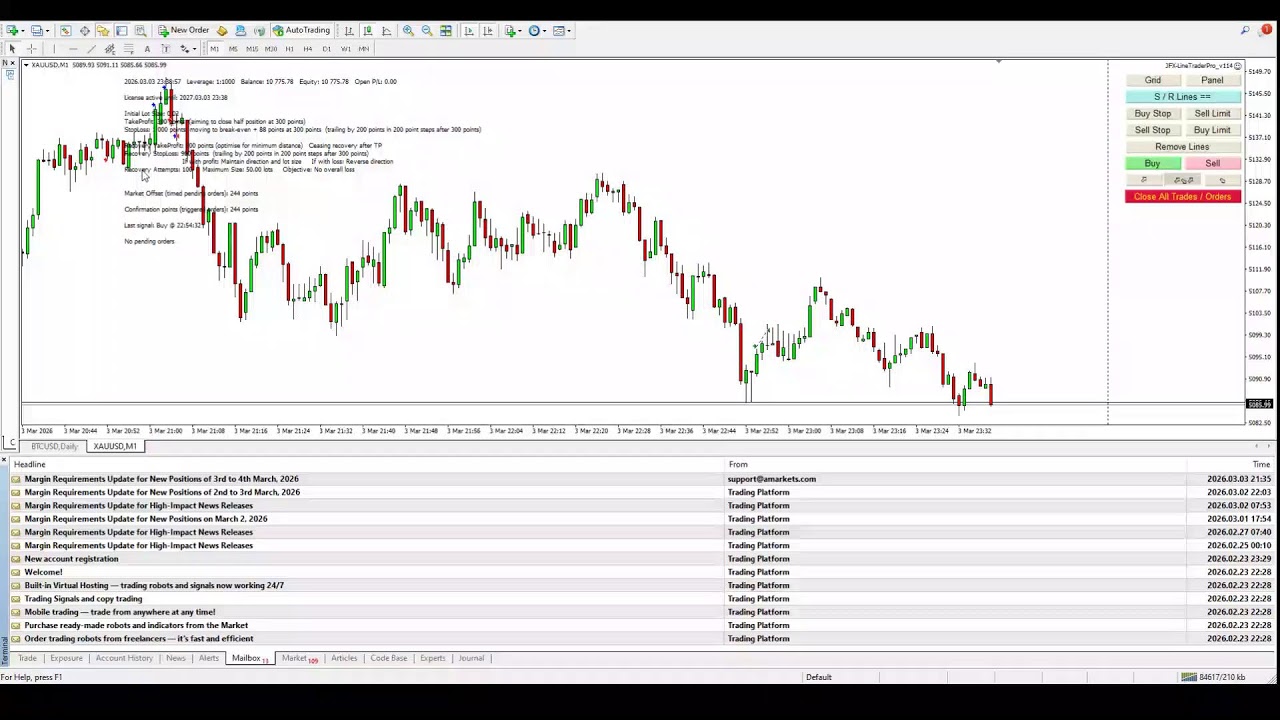Select the crosshair tool
This screenshot has width=1280, height=720.
pyautogui.click(x=31, y=49)
